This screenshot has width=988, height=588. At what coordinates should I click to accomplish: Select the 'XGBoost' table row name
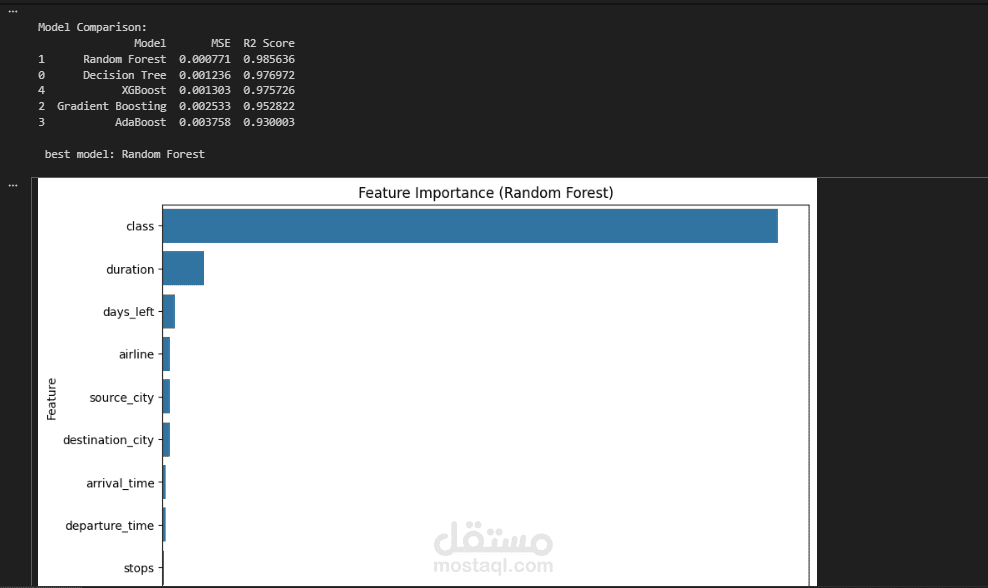[144, 90]
